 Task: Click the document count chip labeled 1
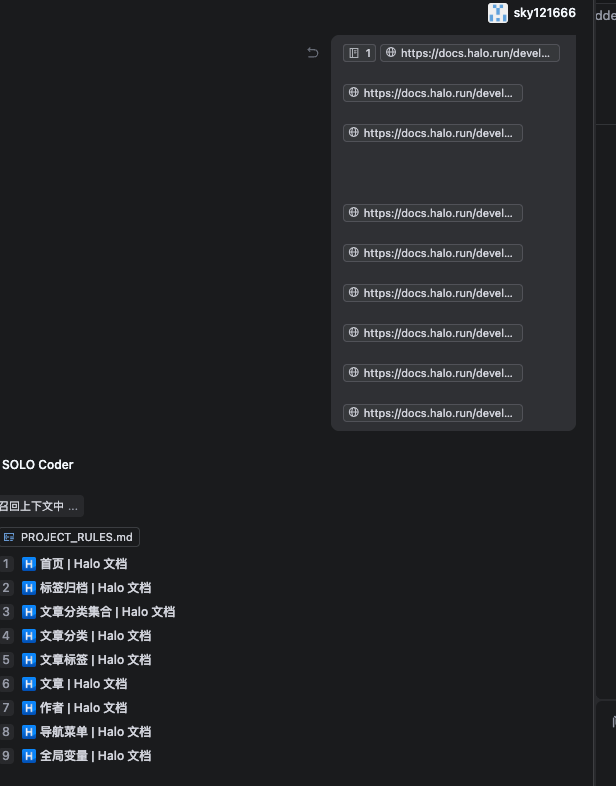[359, 53]
